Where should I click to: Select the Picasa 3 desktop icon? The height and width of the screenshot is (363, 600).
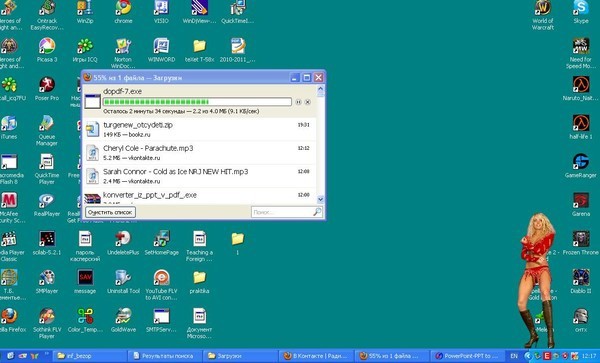coord(47,50)
